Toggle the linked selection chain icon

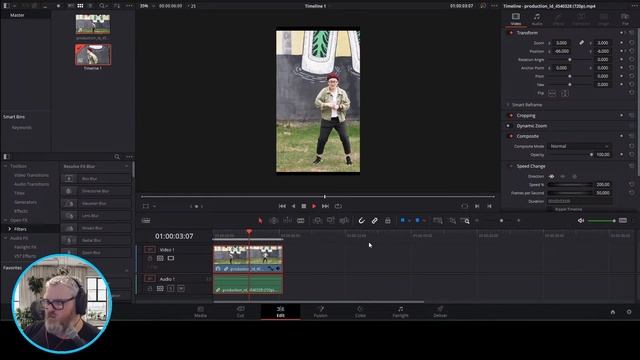coord(374,221)
